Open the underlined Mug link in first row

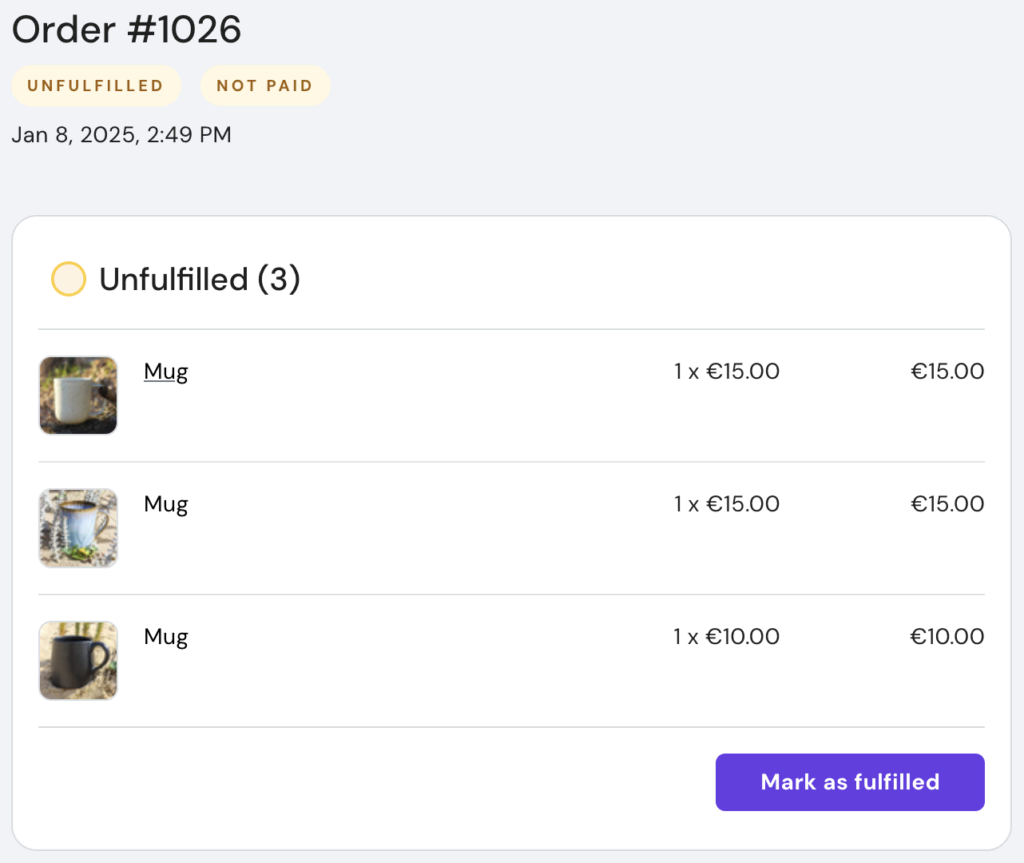pyautogui.click(x=166, y=372)
